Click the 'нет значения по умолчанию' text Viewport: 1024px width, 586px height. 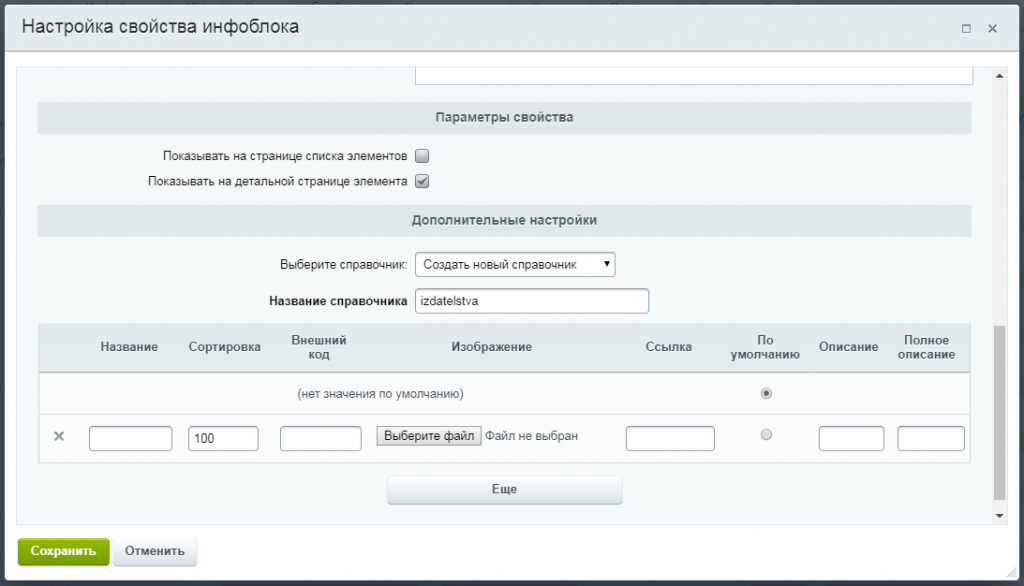[380, 394]
